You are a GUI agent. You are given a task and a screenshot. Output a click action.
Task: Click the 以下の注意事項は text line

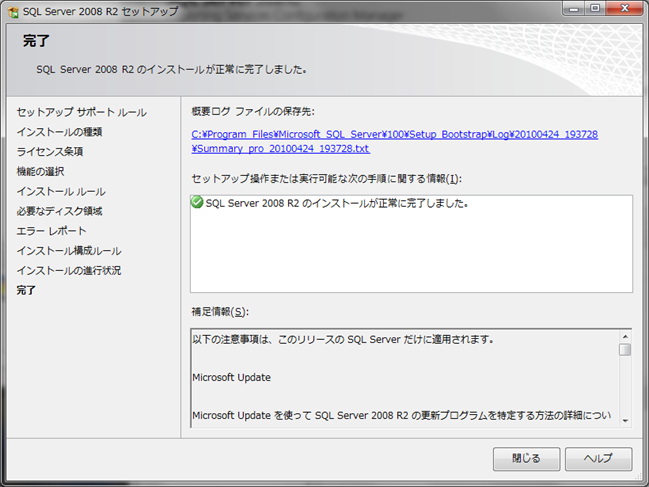click(343, 339)
